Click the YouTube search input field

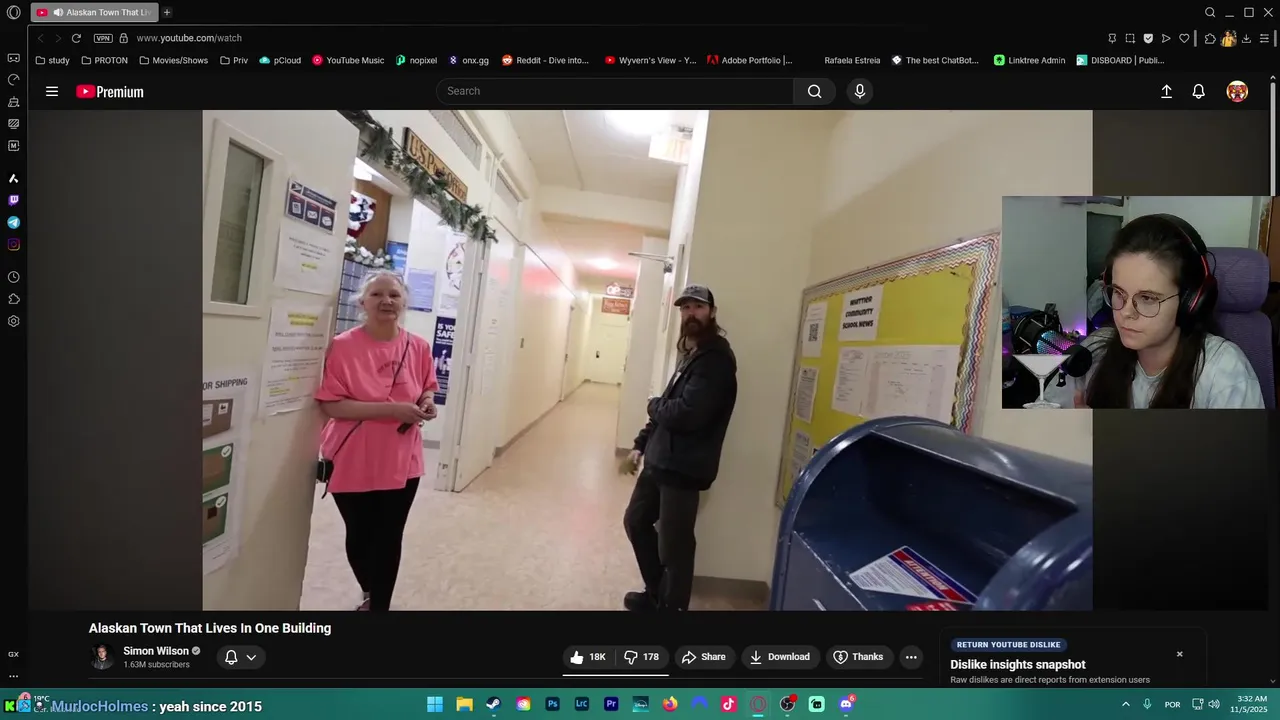point(615,91)
